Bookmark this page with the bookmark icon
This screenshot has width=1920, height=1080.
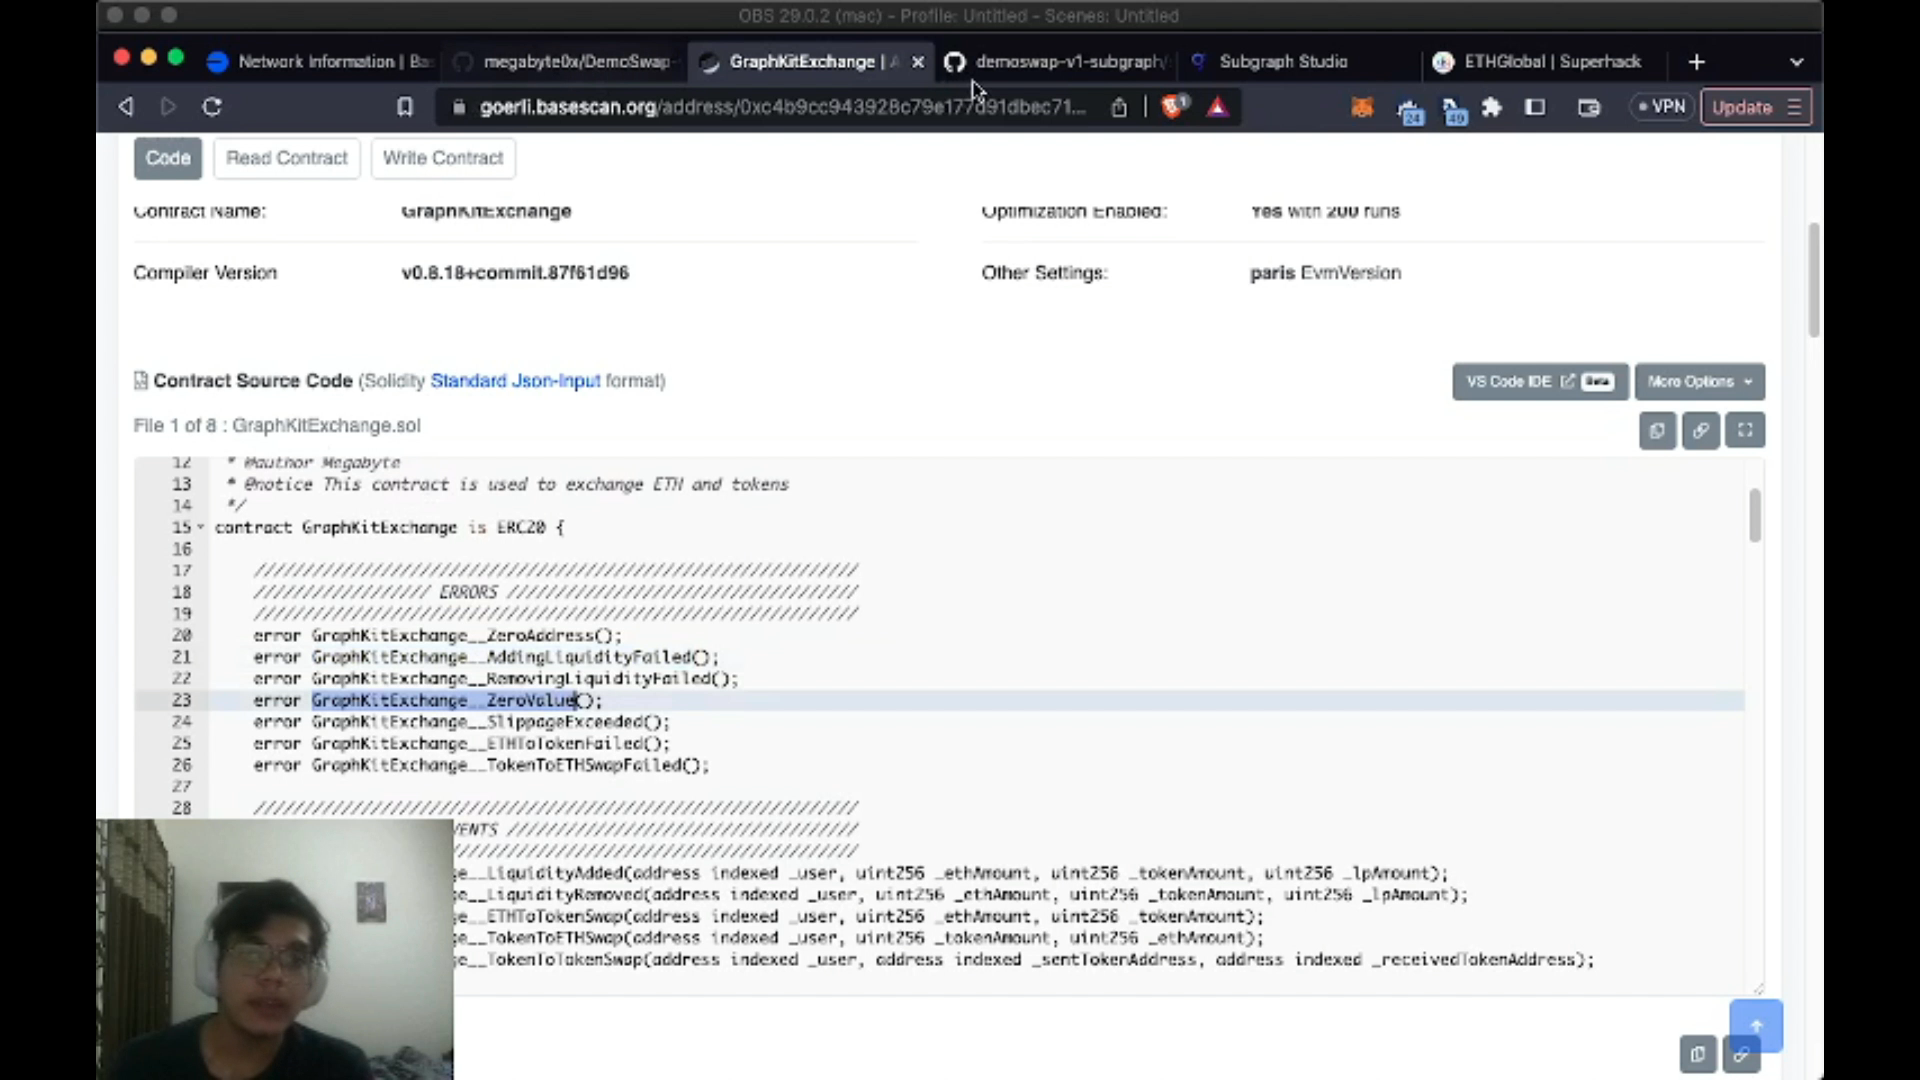(x=405, y=107)
